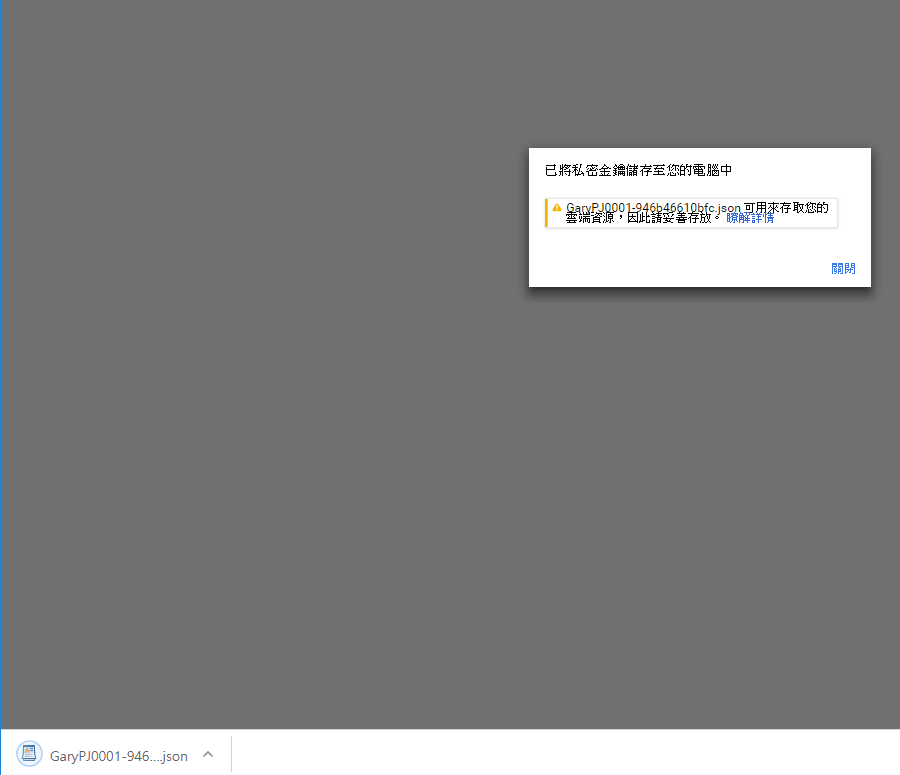The height and width of the screenshot is (775, 900).
Task: Click the GaryPJ0001-946b46610bfc.json warning message
Action: point(692,213)
